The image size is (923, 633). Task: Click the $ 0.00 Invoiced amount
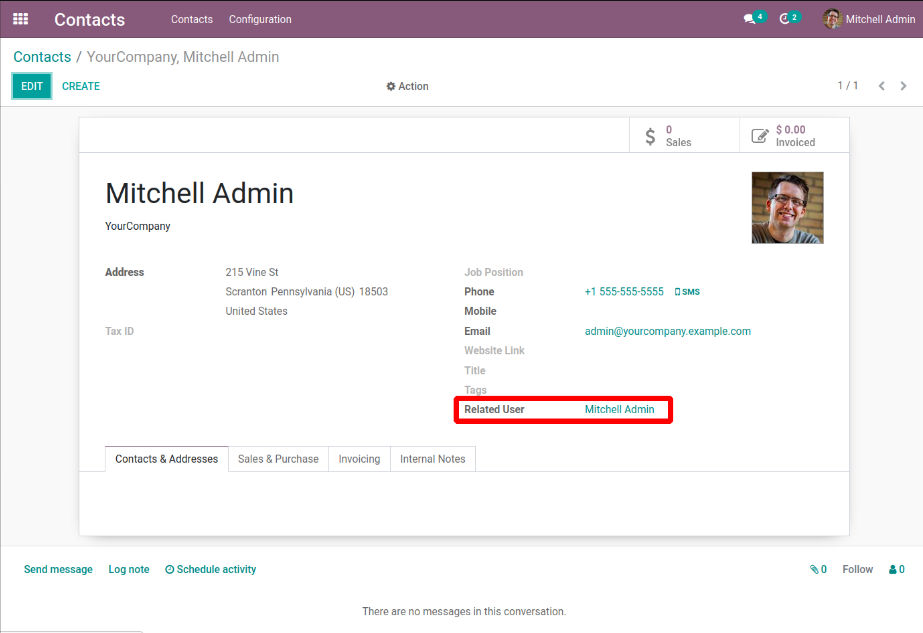[791, 130]
